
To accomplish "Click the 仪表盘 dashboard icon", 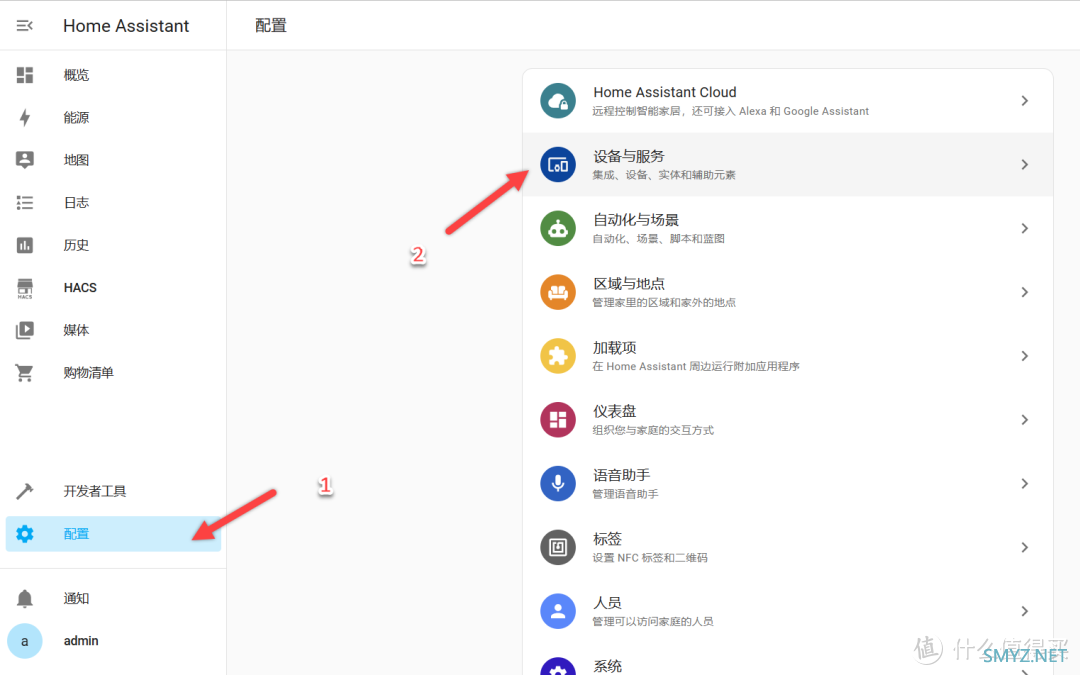I will click(558, 420).
